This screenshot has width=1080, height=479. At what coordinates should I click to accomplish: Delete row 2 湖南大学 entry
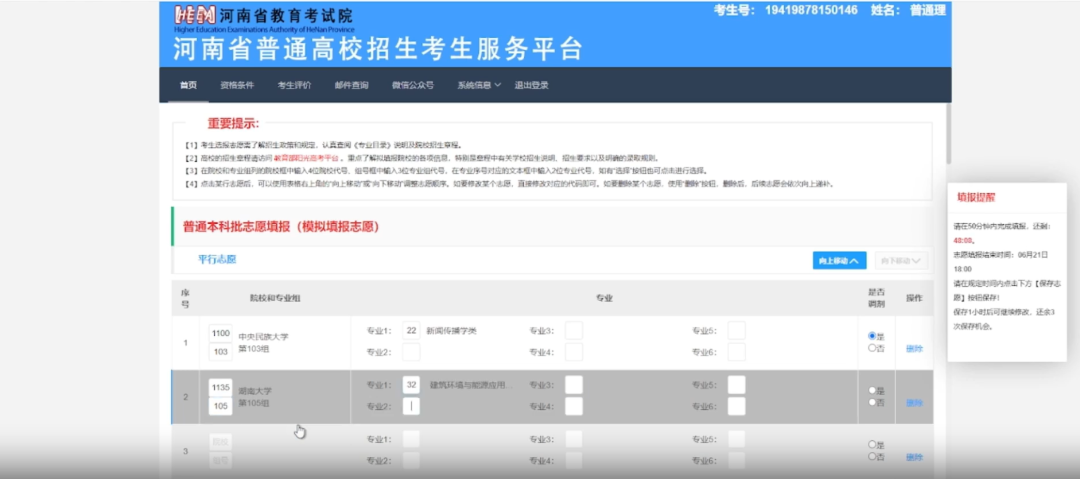(x=914, y=402)
